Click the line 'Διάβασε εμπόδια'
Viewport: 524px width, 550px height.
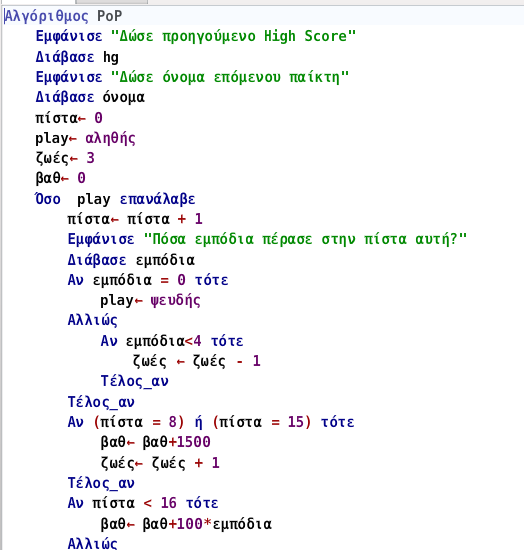pos(131,260)
